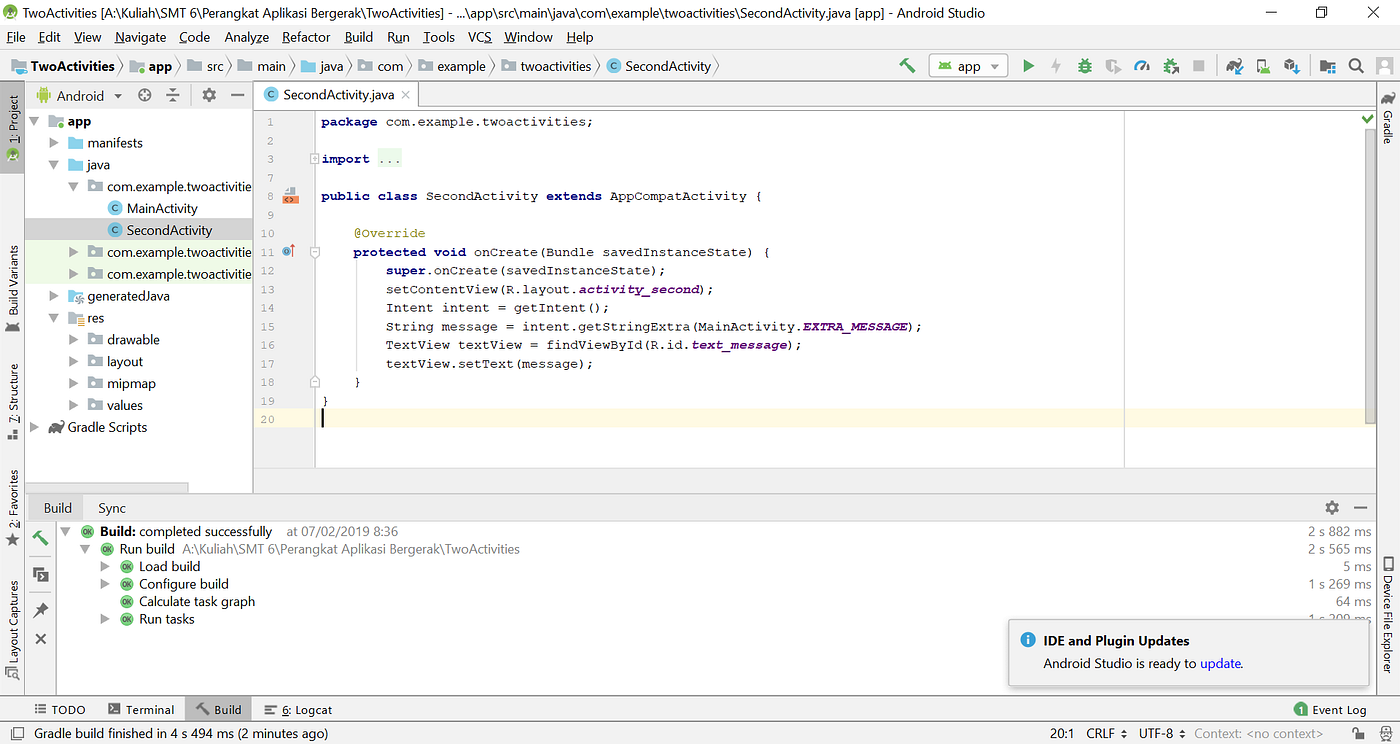Screen dimensions: 1400x744
Task: Click the user avatar icon in toolbar
Action: [1385, 66]
